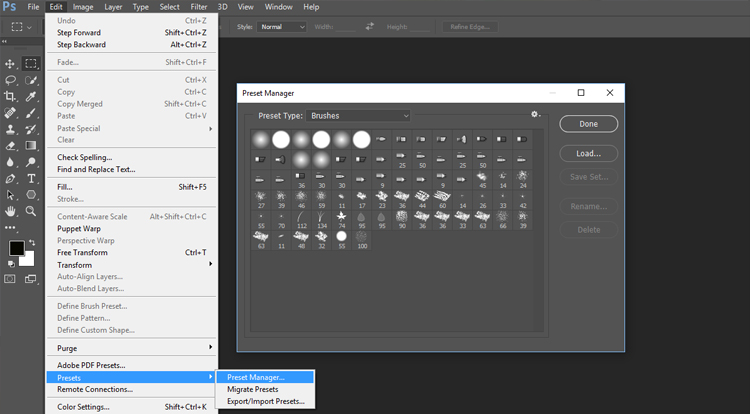Choose Migrate Presets
750x414 pixels.
265,389
